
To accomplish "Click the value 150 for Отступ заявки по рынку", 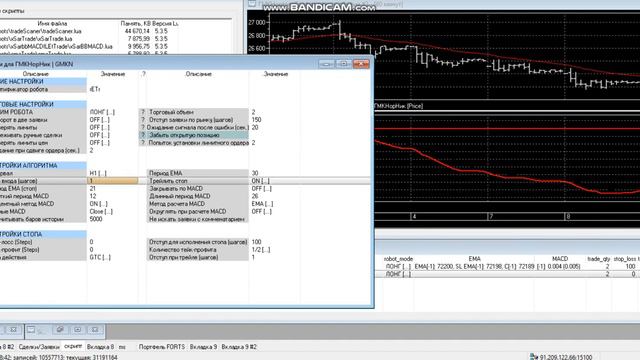I will pyautogui.click(x=256, y=120).
